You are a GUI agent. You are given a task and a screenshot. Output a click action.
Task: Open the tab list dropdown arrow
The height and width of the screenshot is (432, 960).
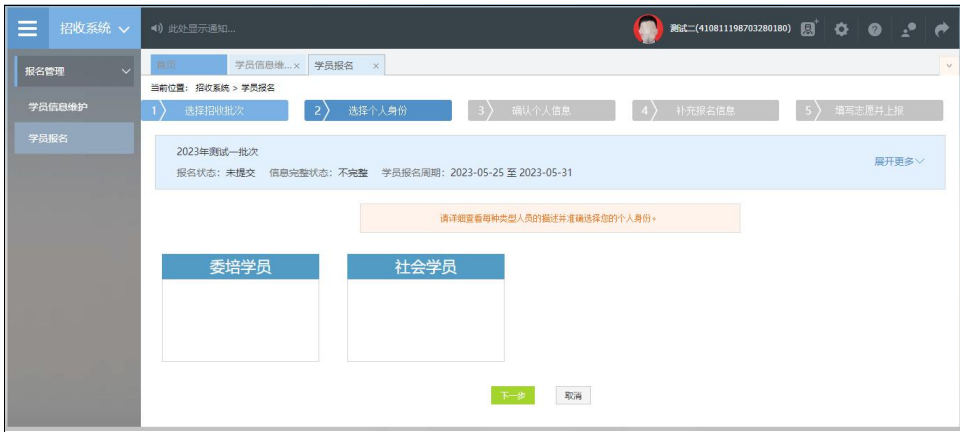[x=950, y=65]
